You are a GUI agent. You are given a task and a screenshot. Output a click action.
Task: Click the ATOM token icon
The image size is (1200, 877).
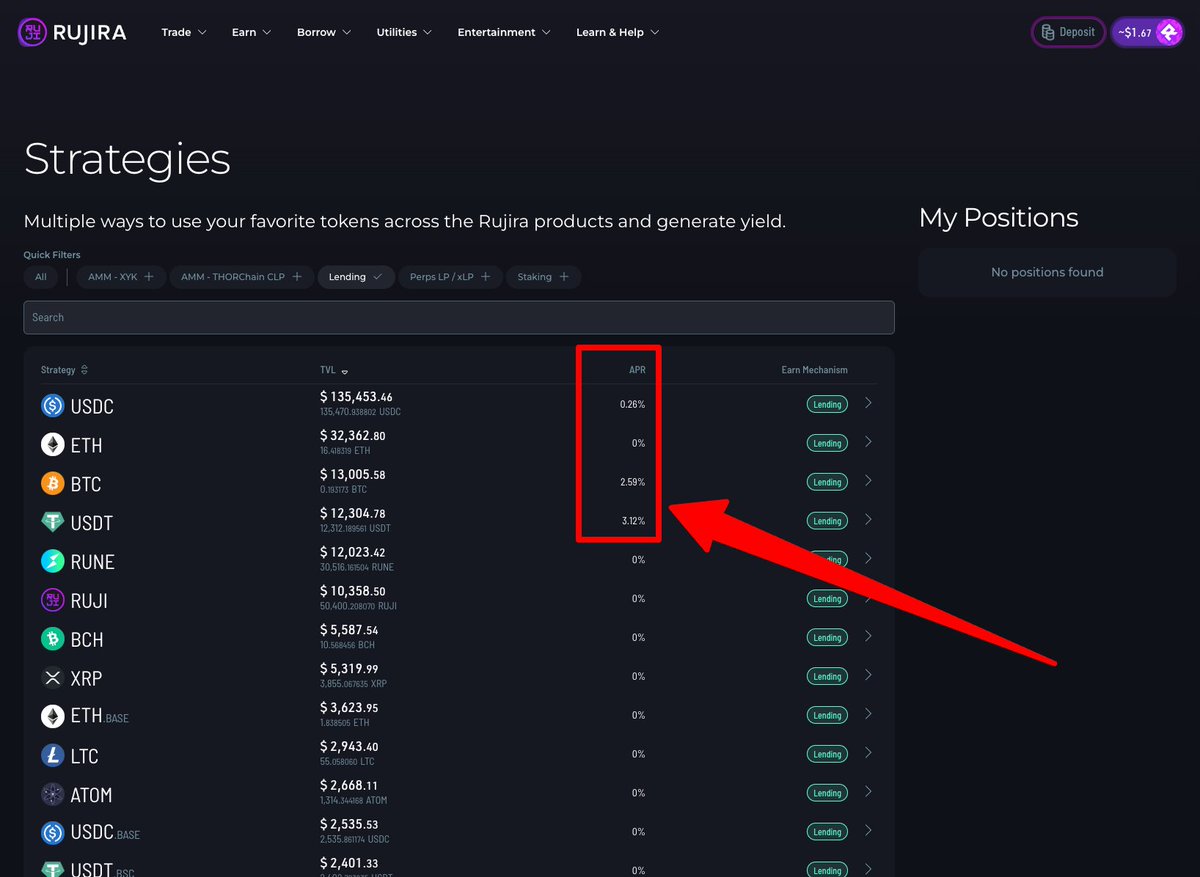tap(52, 795)
